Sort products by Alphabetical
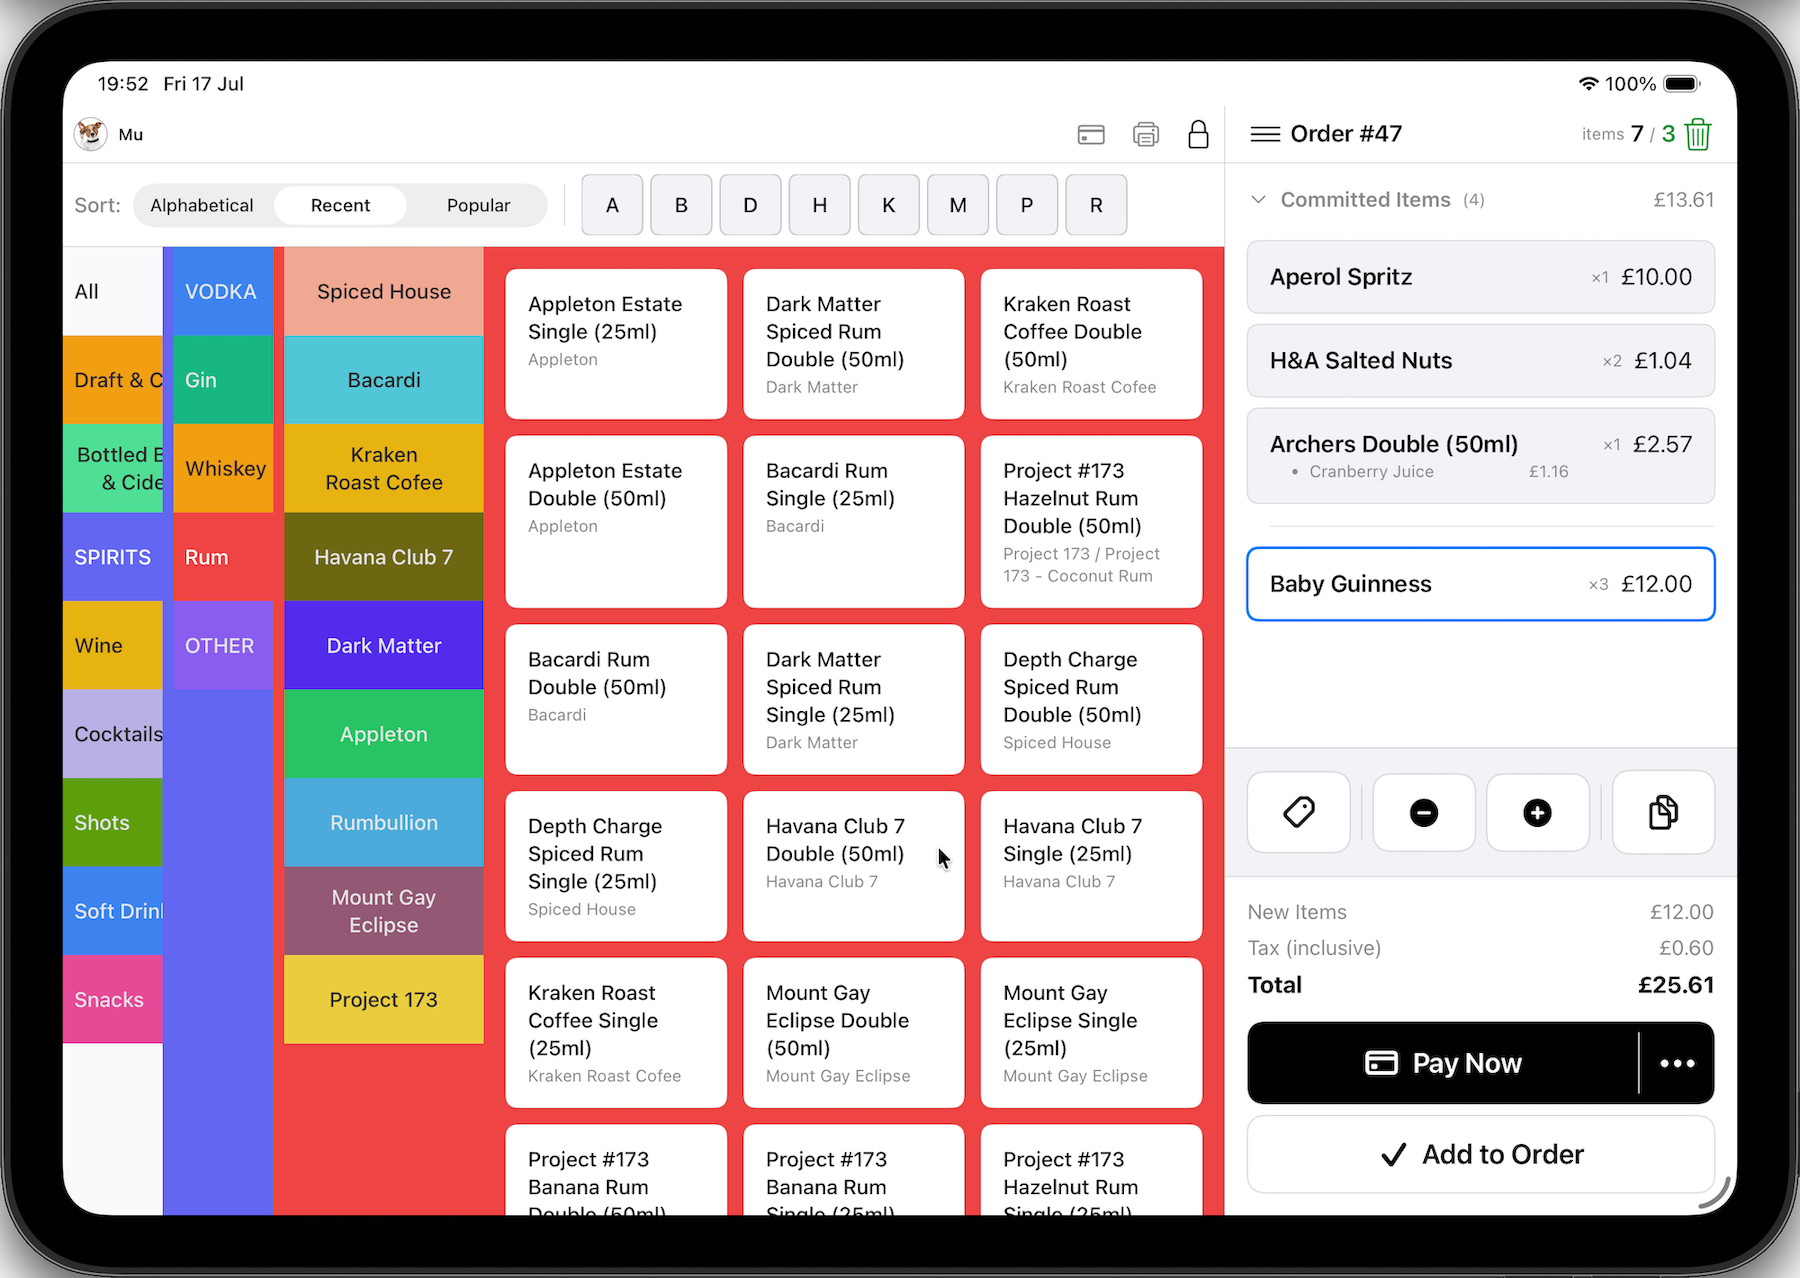Viewport: 1800px width, 1278px height. click(202, 205)
